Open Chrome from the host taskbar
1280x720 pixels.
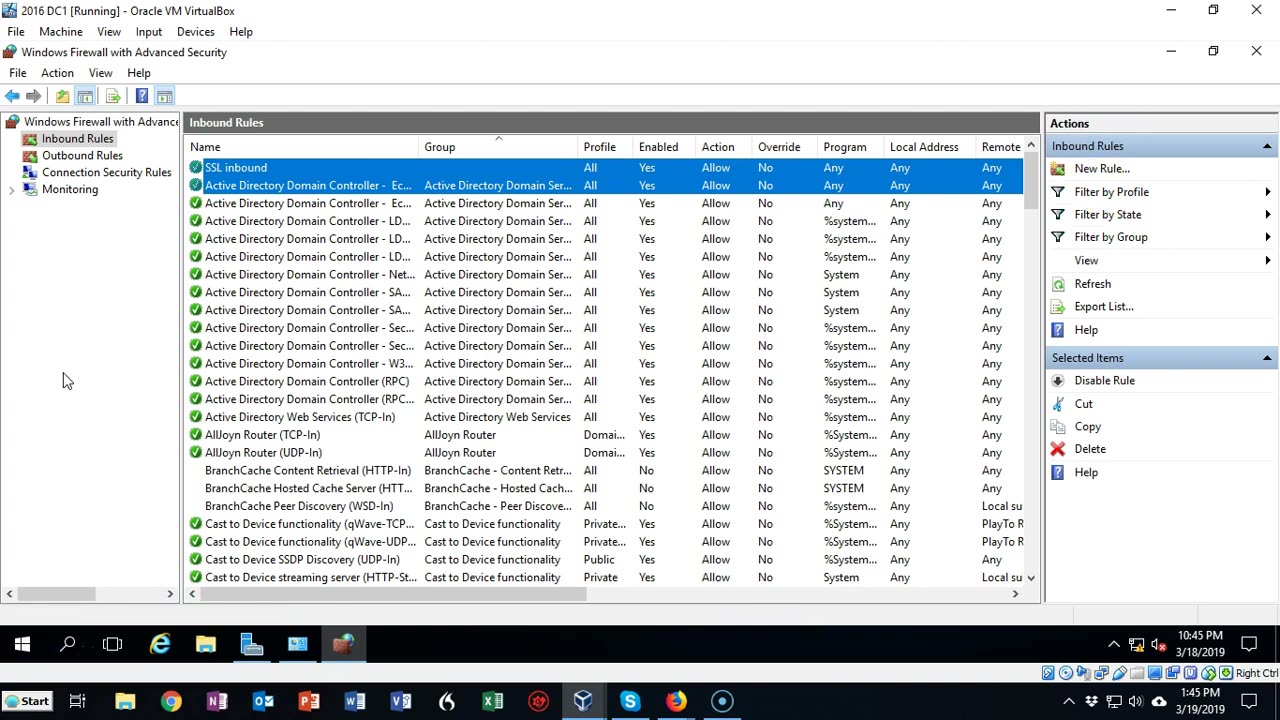click(171, 702)
